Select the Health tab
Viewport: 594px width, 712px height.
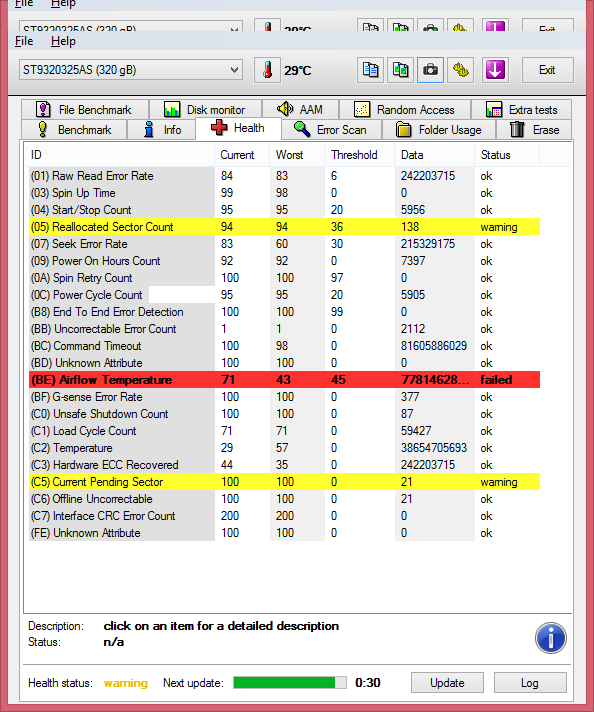pos(238,129)
